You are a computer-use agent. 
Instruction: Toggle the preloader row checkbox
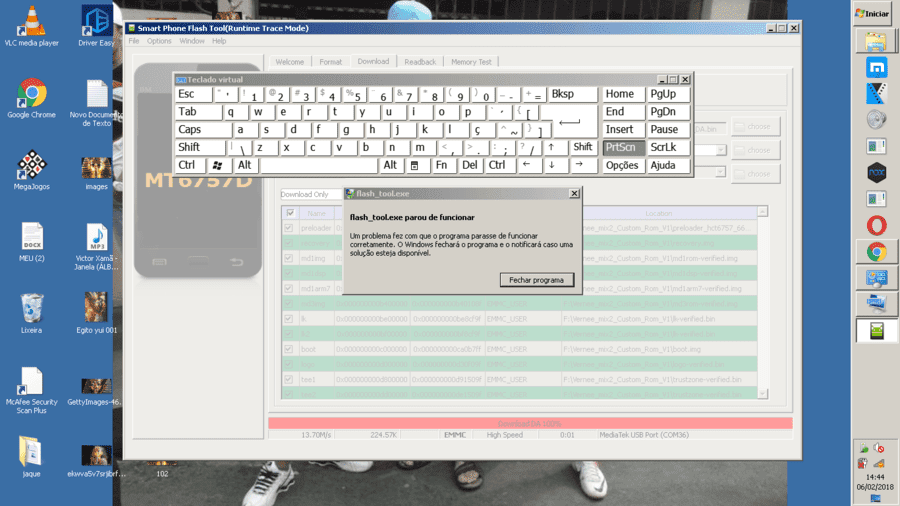click(x=289, y=228)
